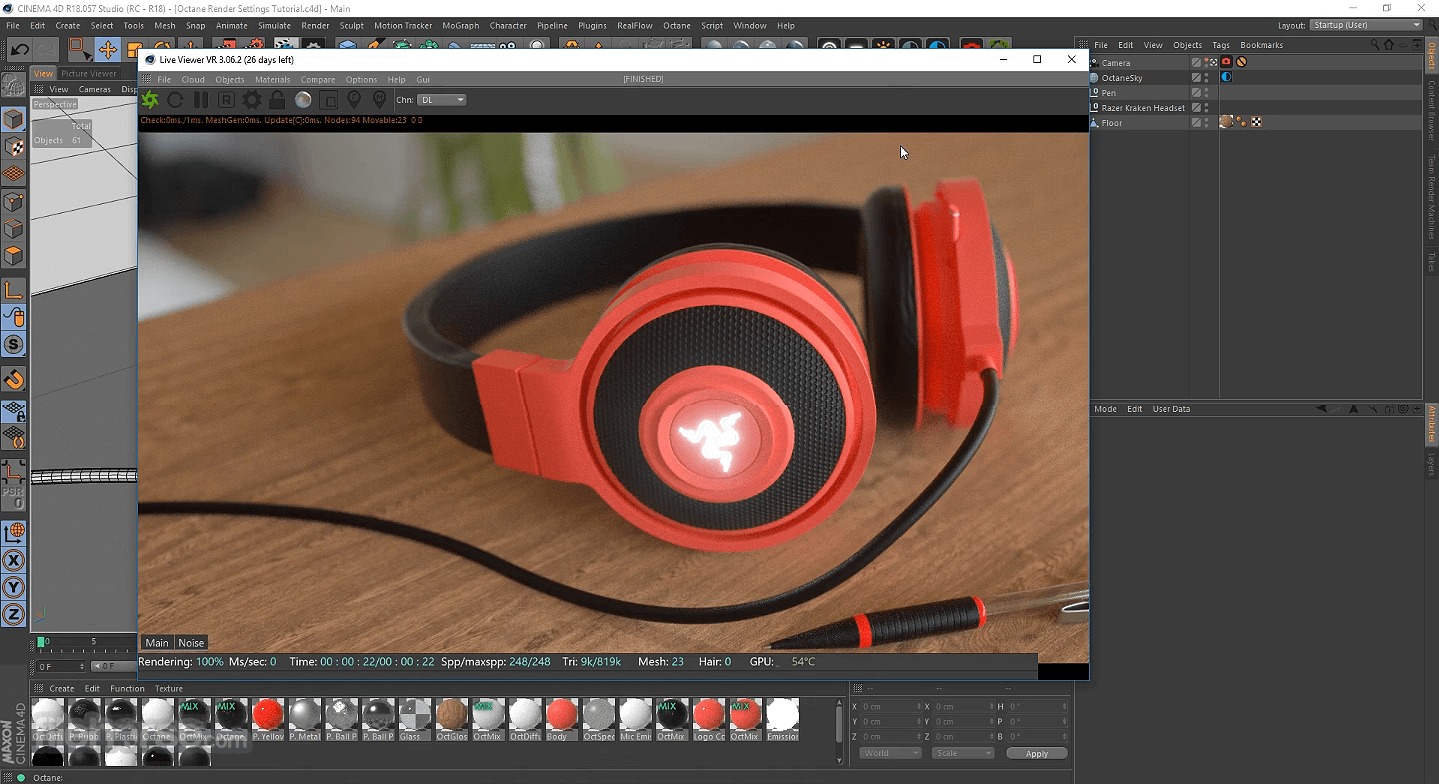The image size is (1439, 784).
Task: Click the green Octane send-scene render icon
Action: (150, 100)
